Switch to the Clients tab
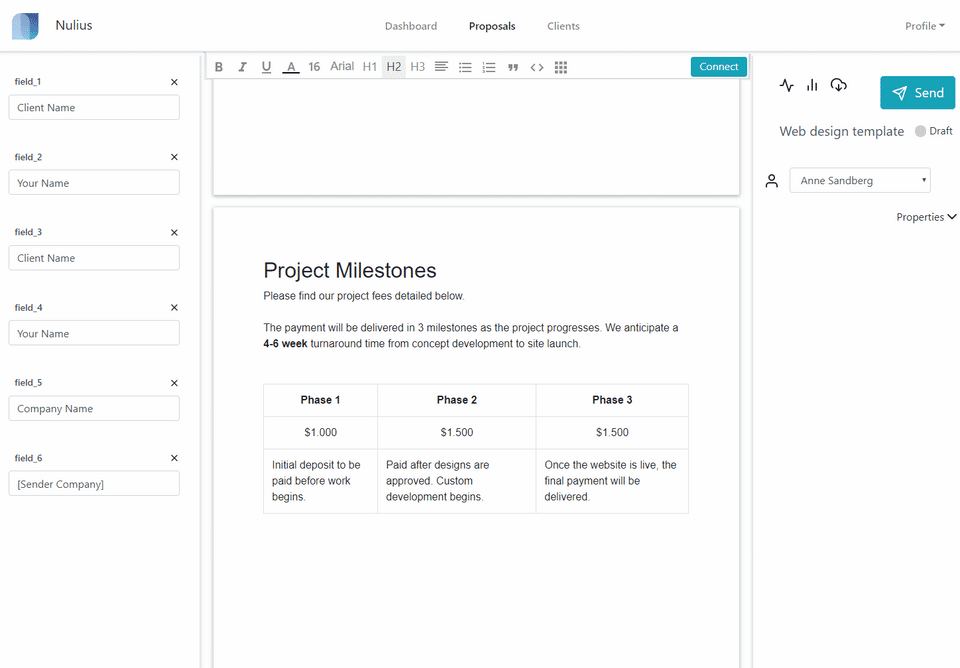 click(x=563, y=26)
